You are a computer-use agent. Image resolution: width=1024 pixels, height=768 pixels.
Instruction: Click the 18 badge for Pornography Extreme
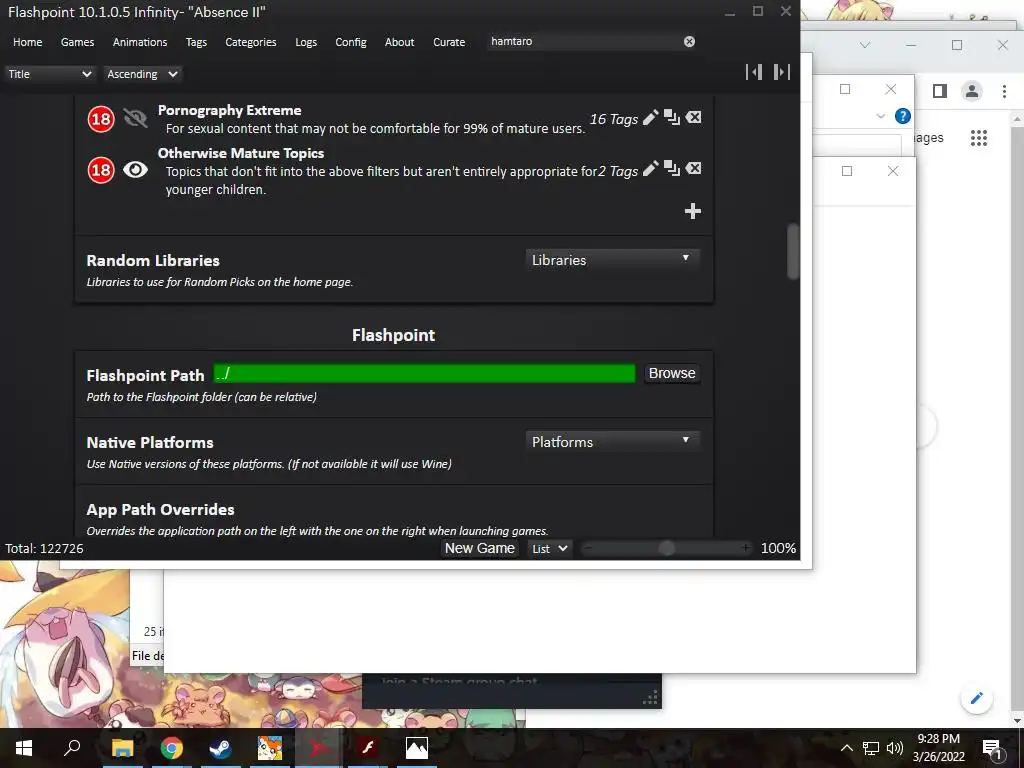[101, 119]
